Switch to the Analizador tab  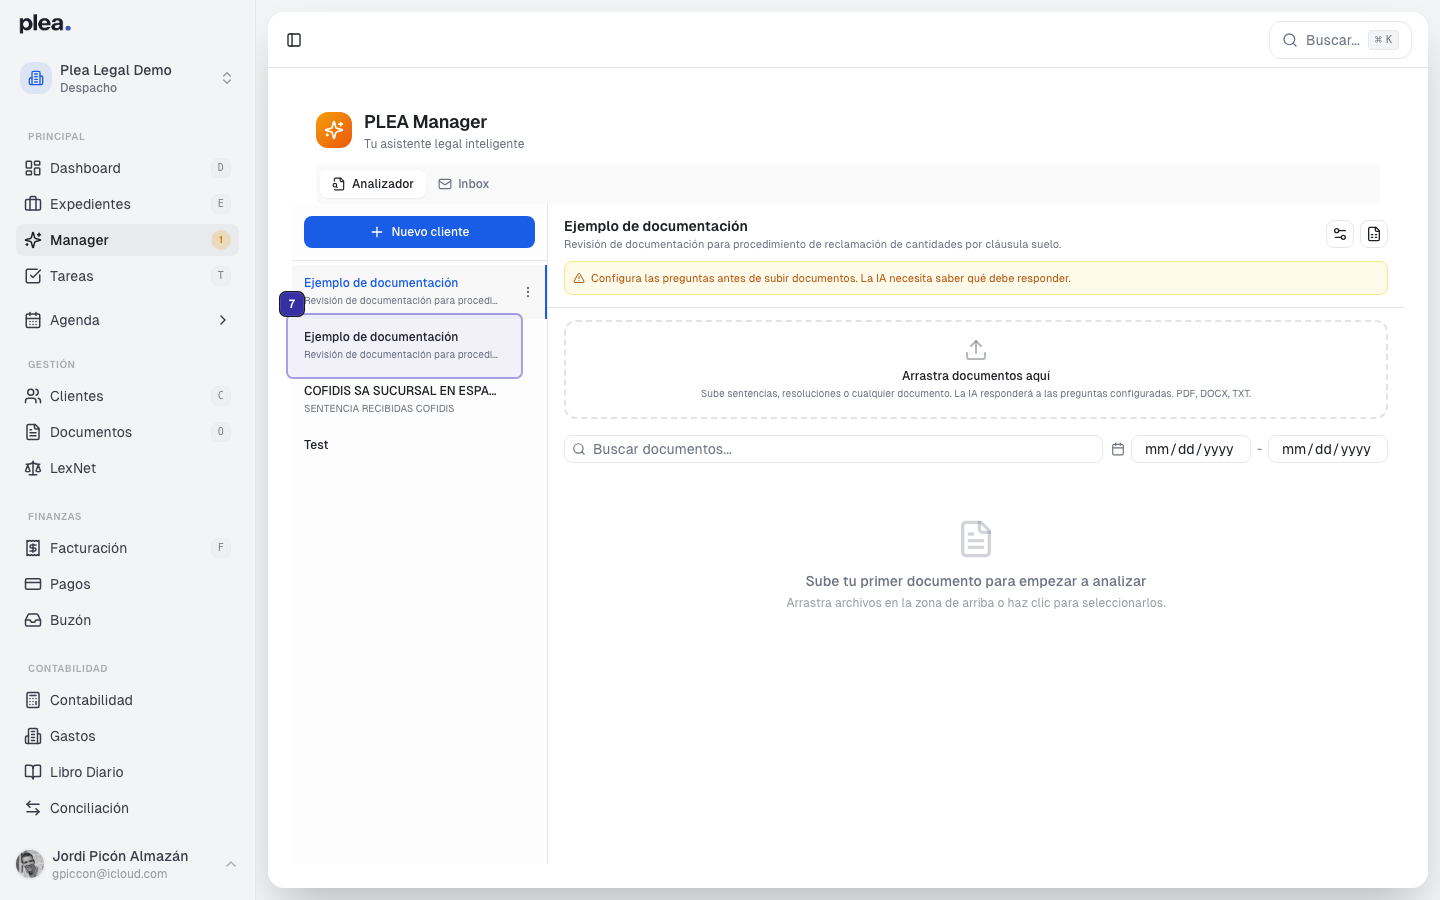pyautogui.click(x=372, y=183)
